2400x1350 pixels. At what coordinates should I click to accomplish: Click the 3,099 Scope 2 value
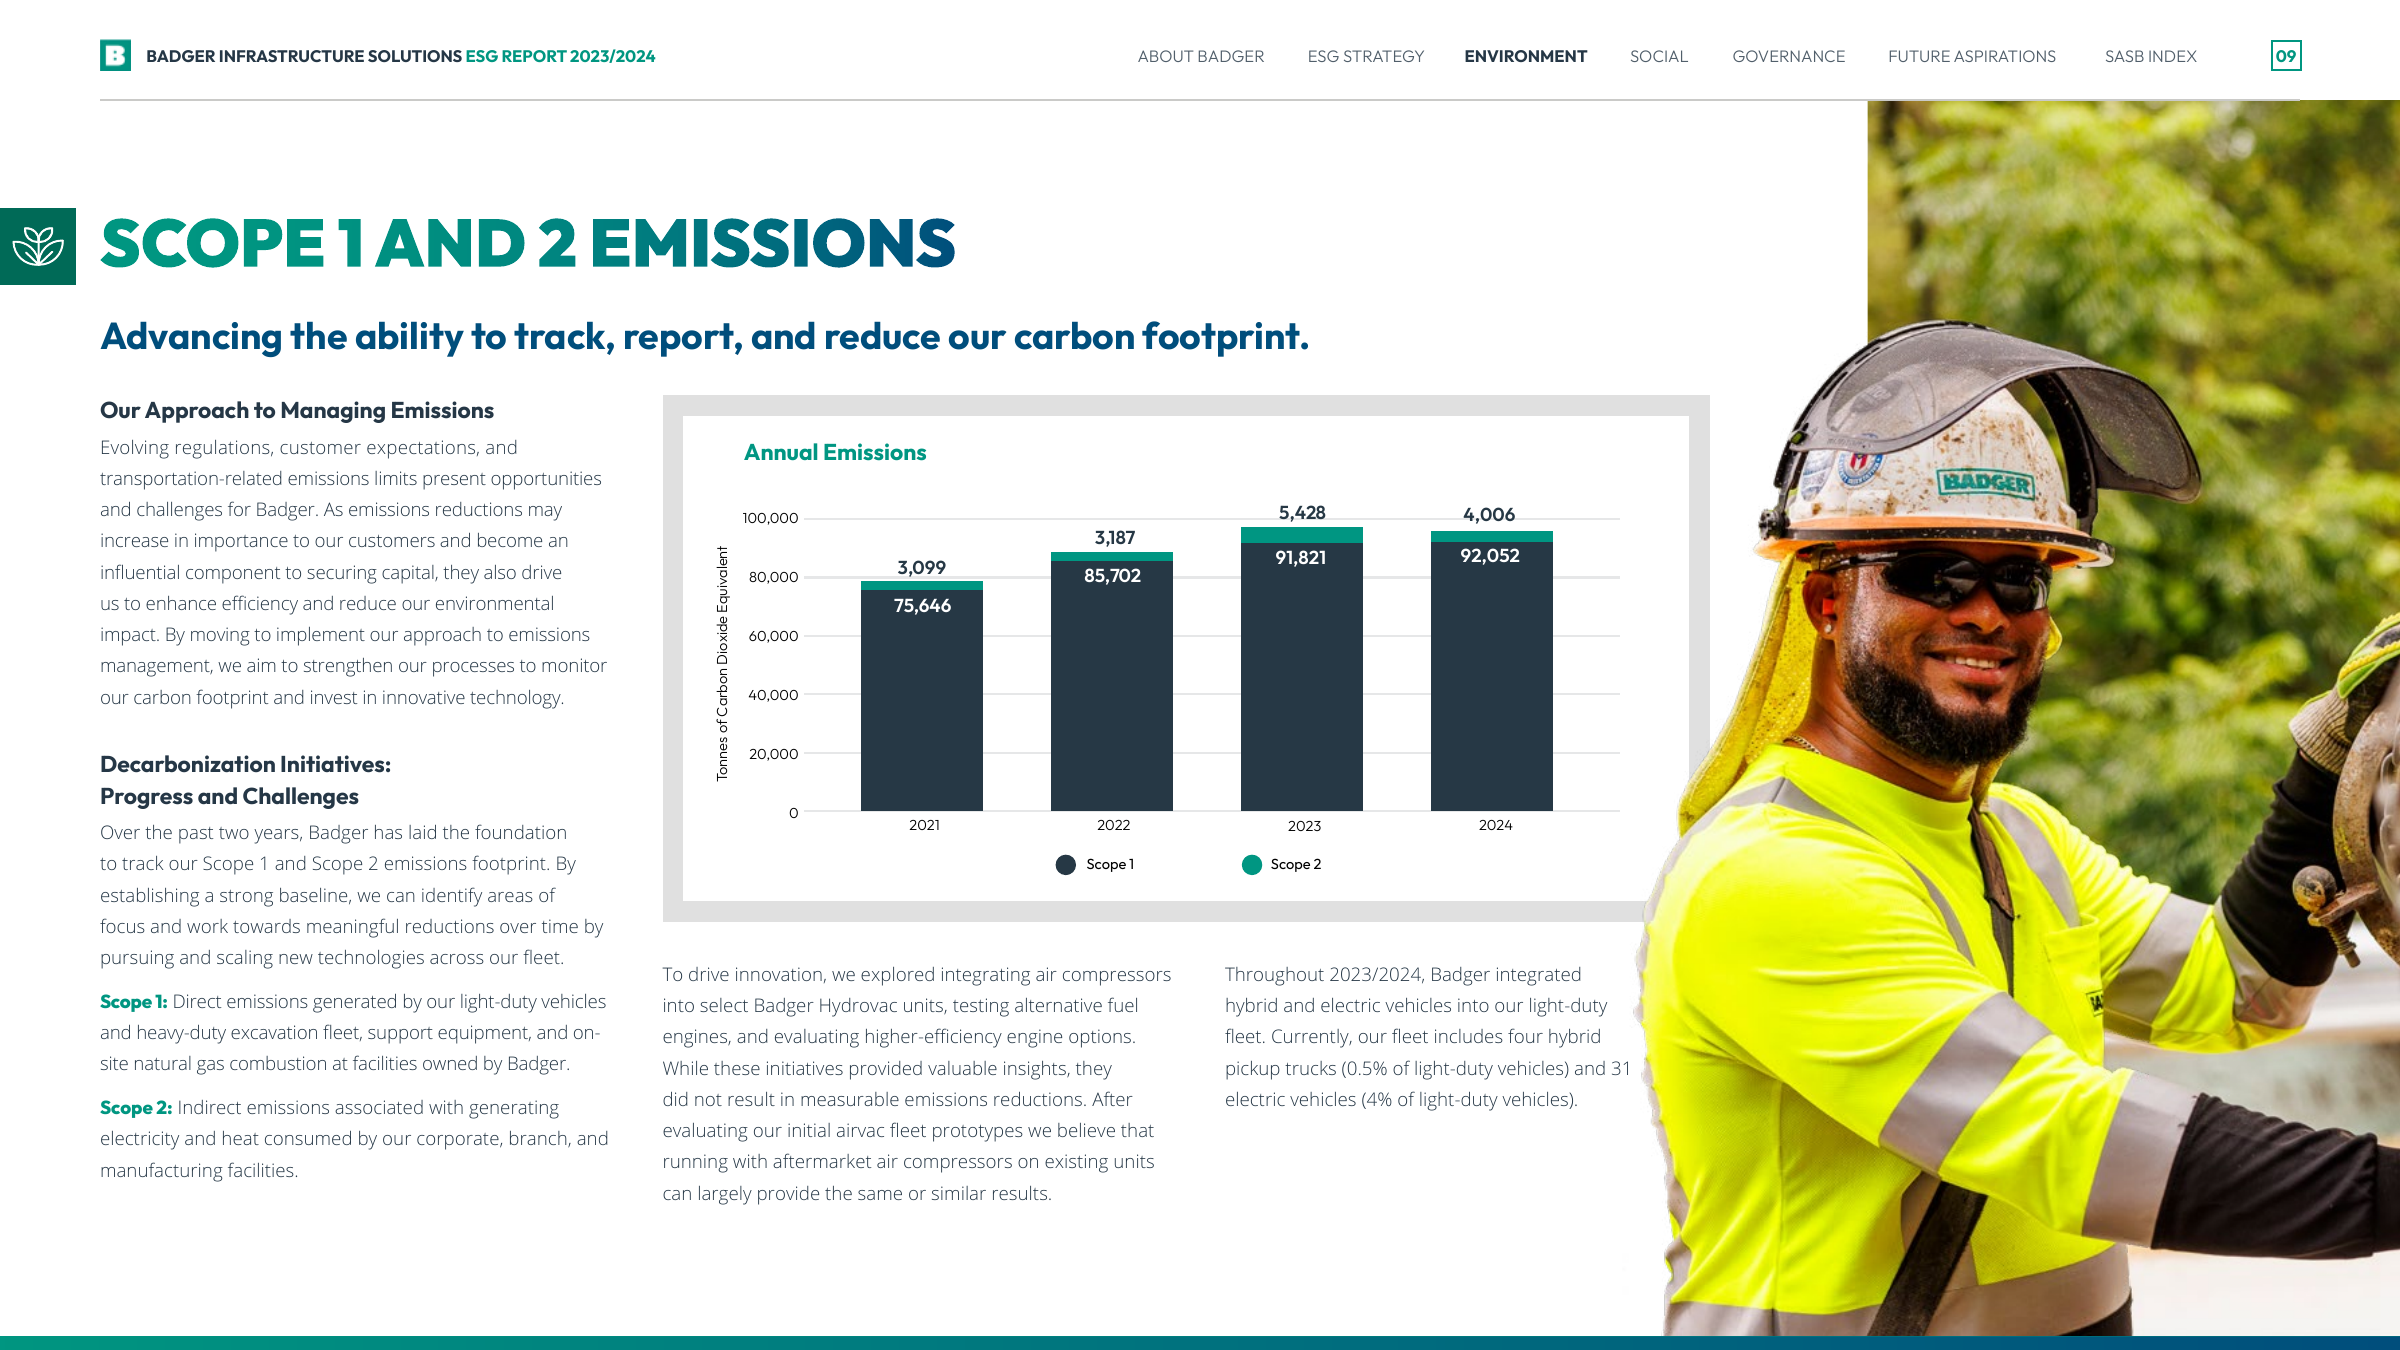[921, 567]
